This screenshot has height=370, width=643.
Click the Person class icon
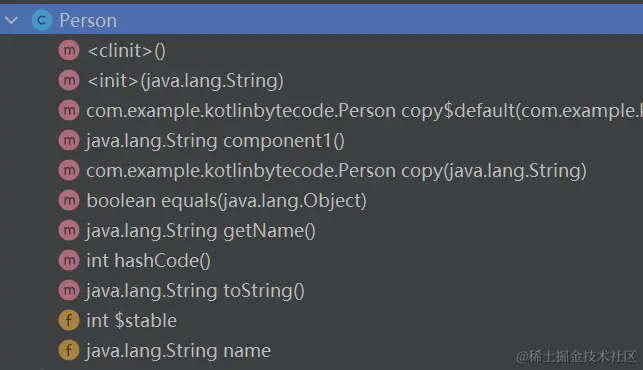(42, 20)
